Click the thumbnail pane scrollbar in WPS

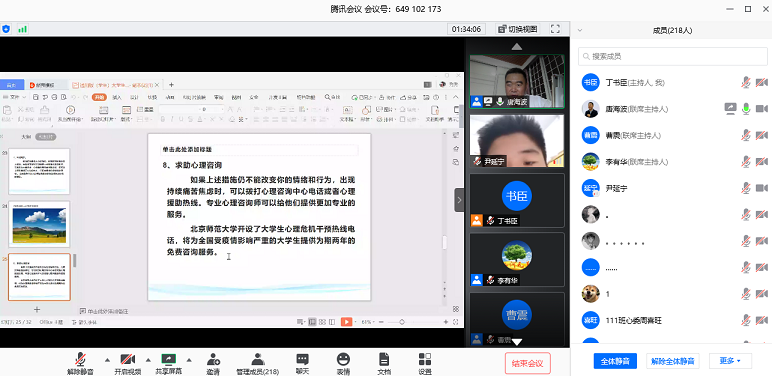[x=75, y=260]
